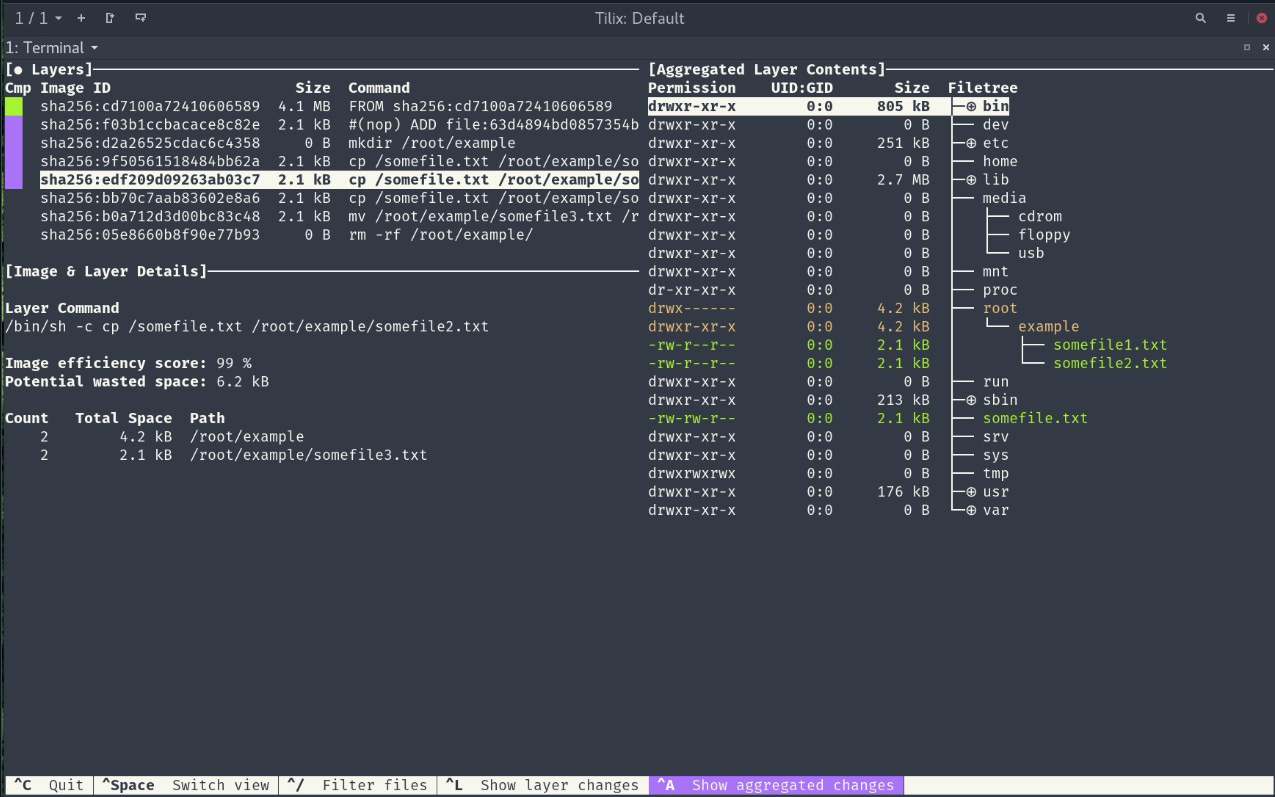Click ^L Show layer changes
Screen dimensions: 1275x797
pos(543,785)
